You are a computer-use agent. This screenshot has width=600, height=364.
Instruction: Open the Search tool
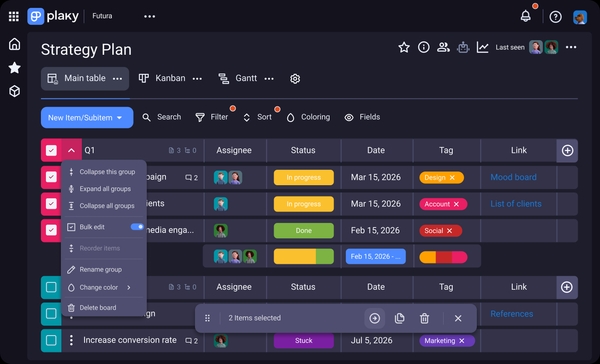click(161, 117)
